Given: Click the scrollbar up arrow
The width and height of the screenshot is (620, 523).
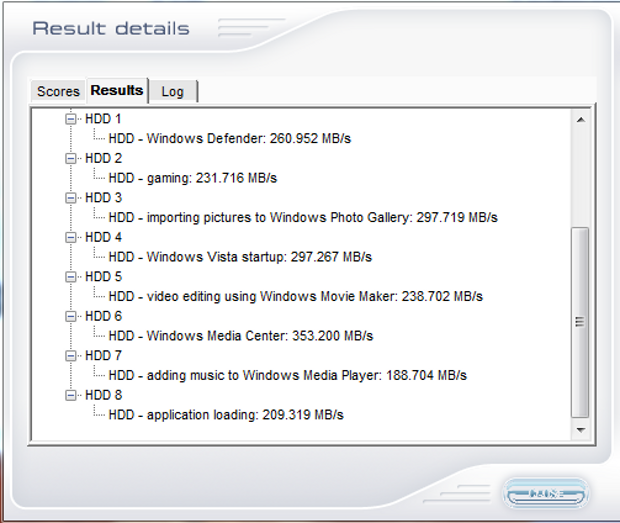Looking at the screenshot, I should point(579,120).
